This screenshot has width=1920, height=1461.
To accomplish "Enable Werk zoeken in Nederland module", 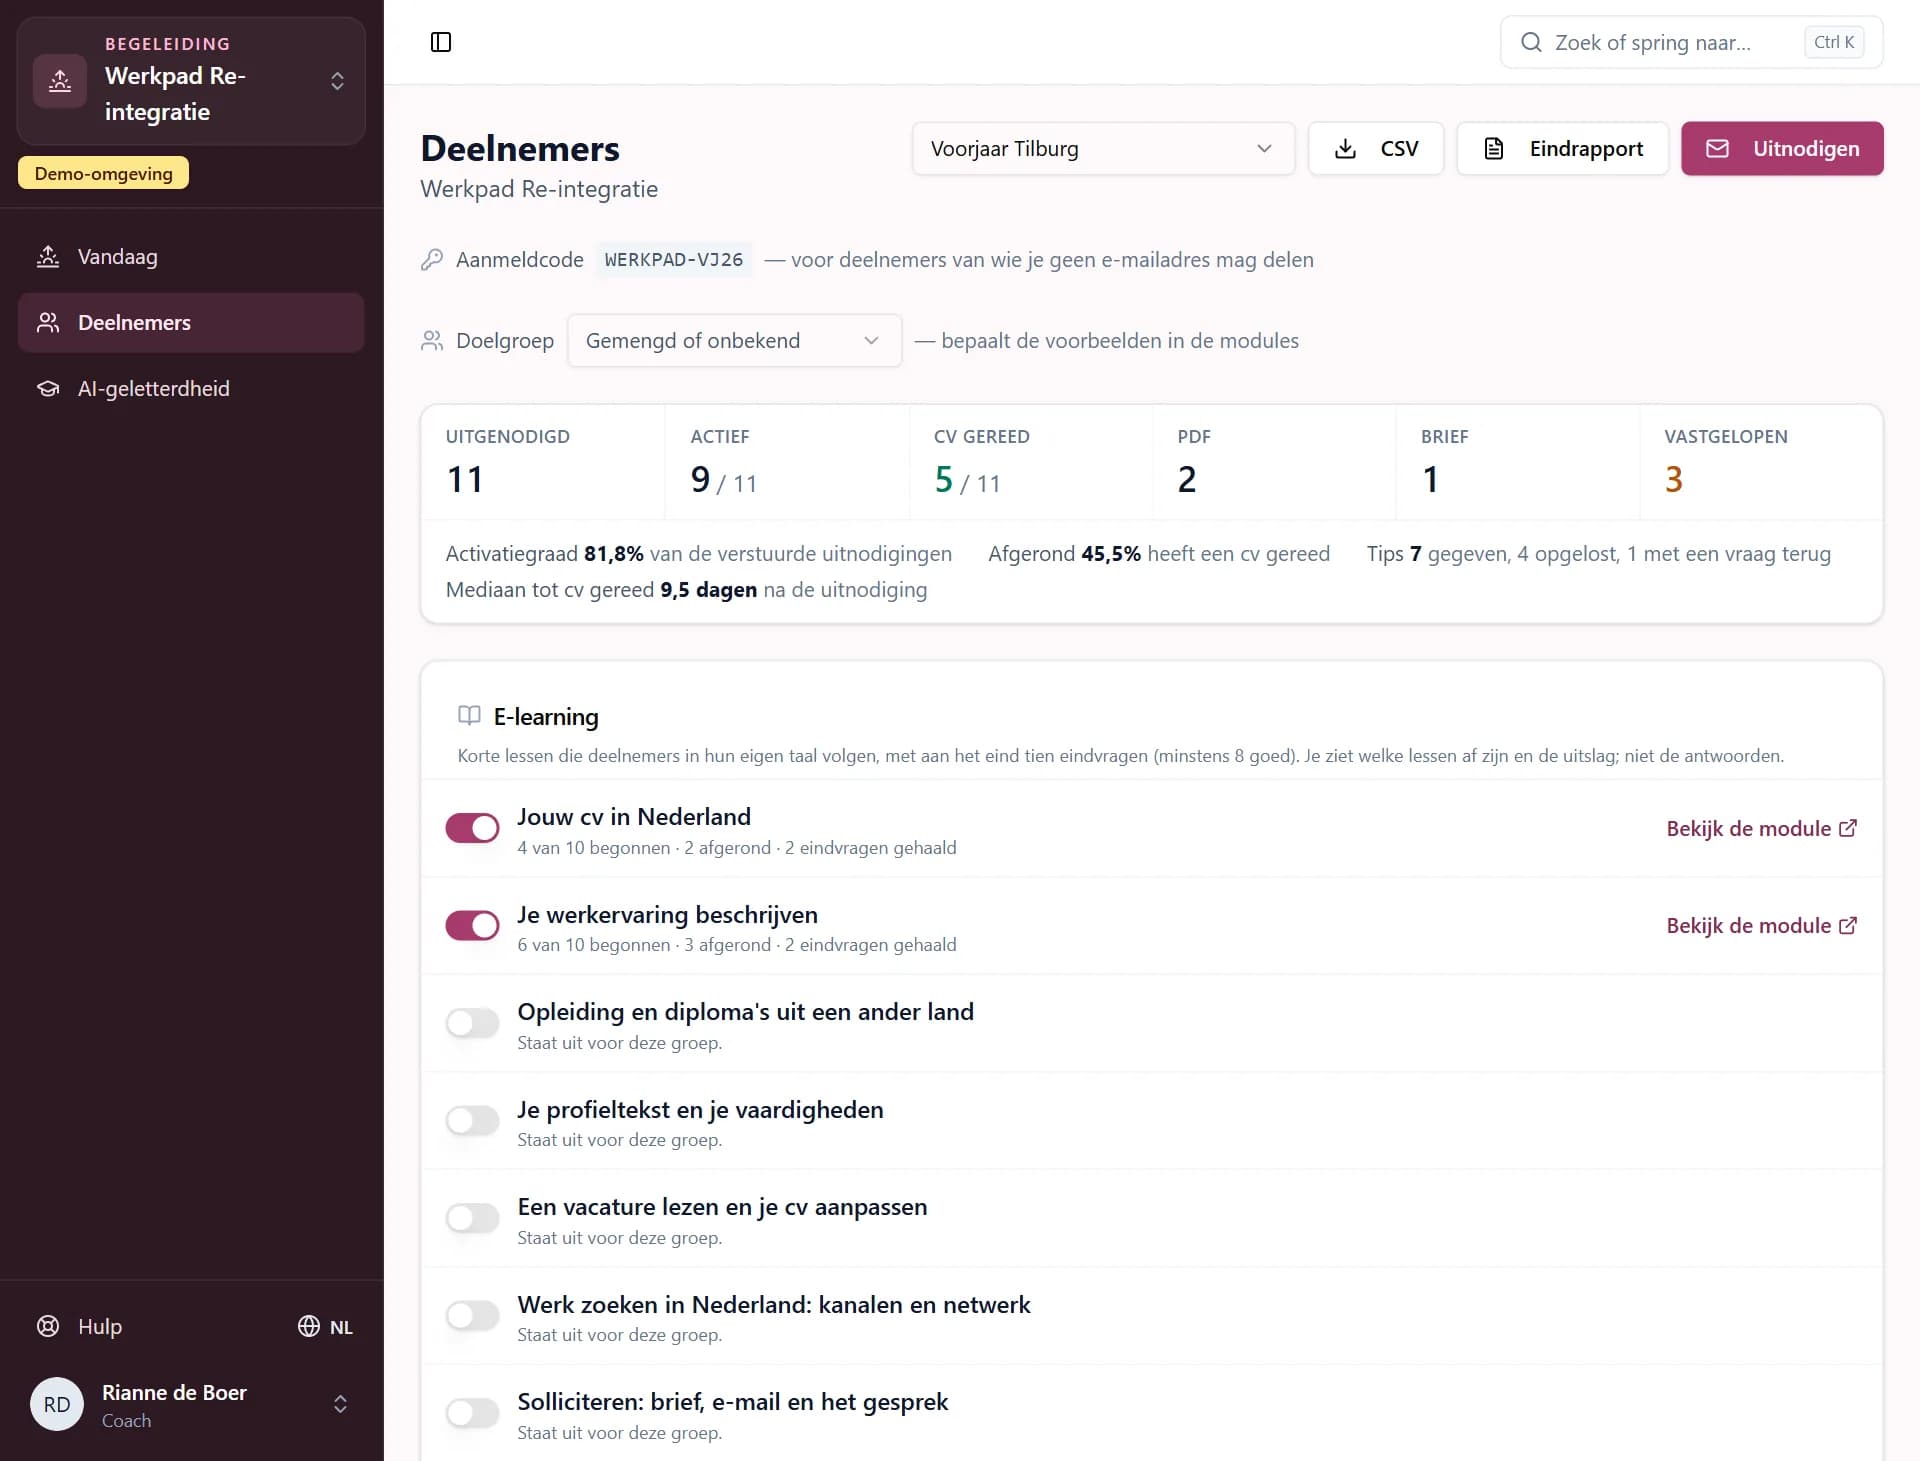I will (x=472, y=1315).
